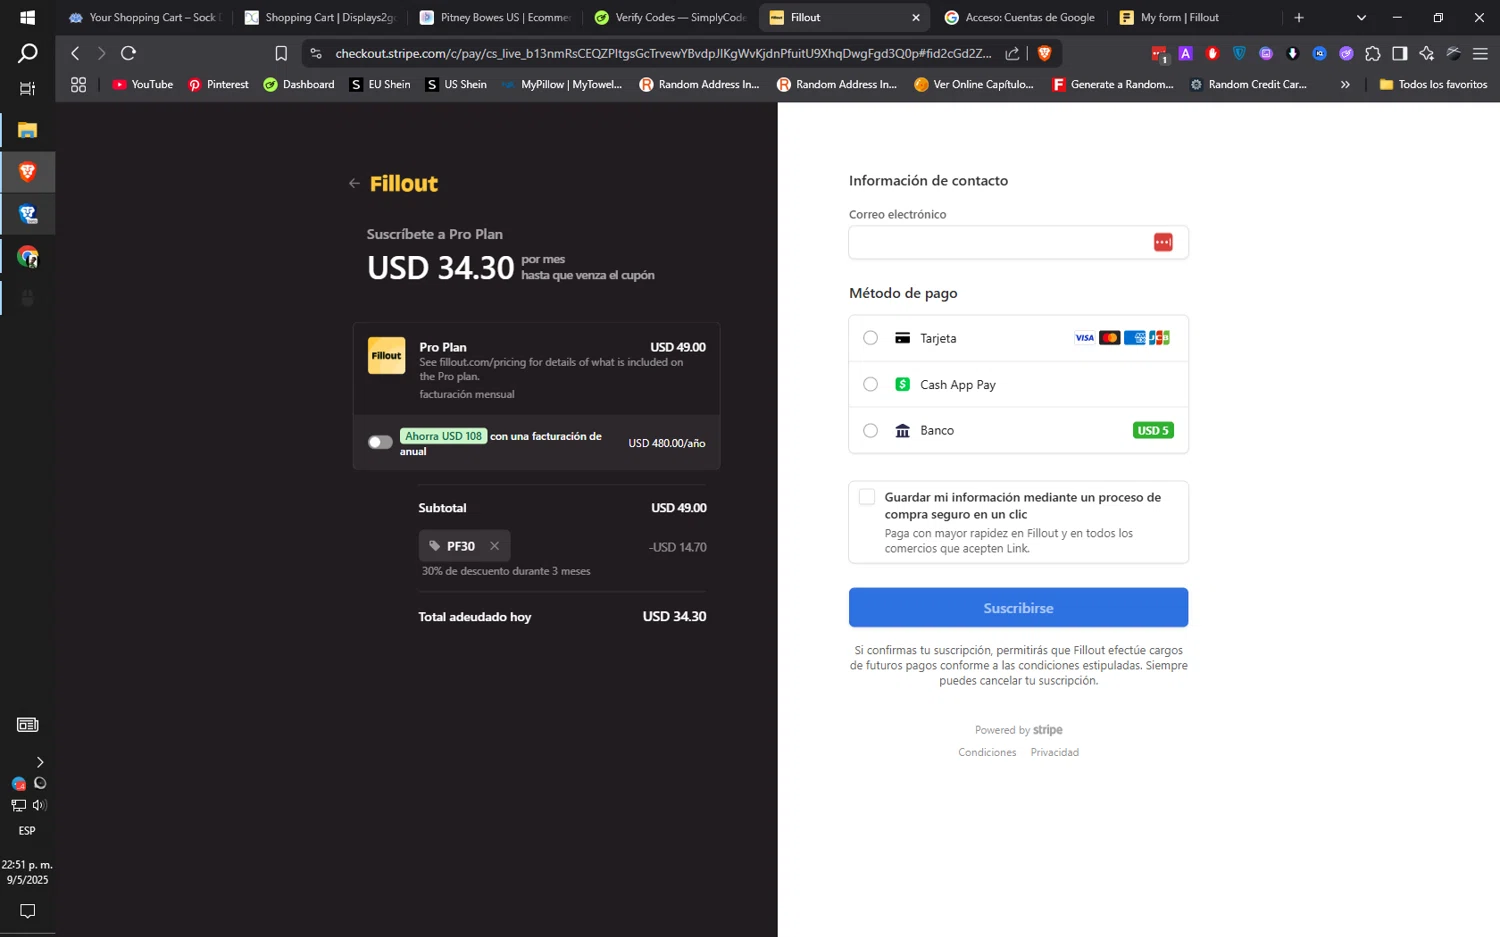
Task: Open the Windows Start menu
Action: click(x=27, y=17)
